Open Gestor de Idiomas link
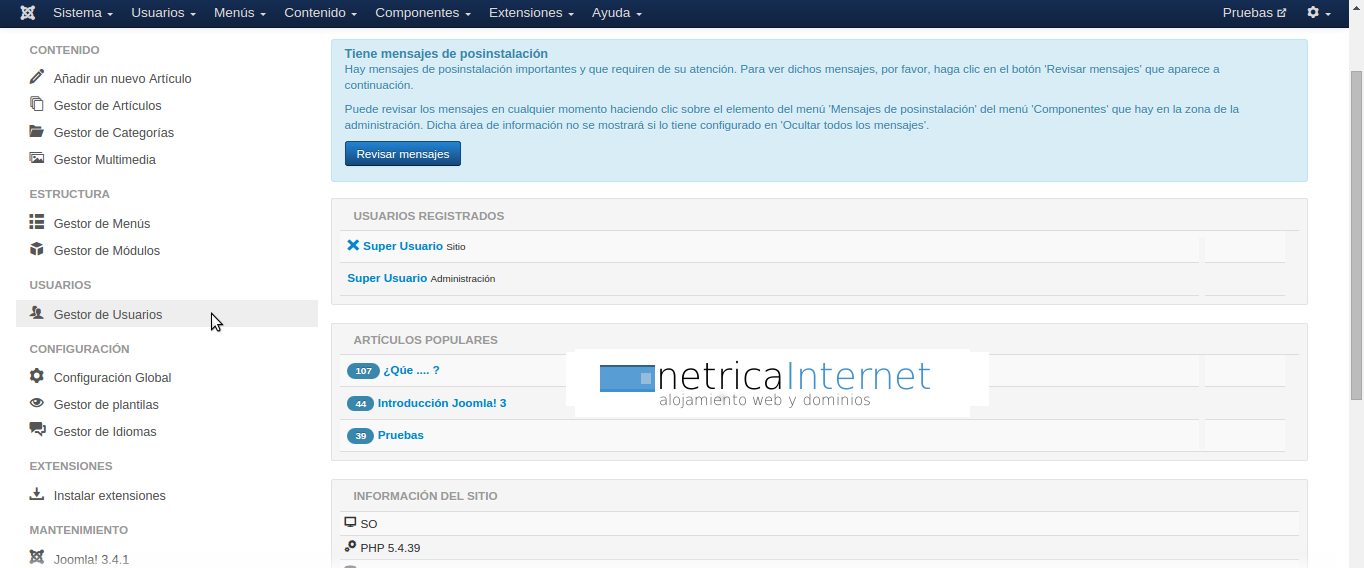Viewport: 1364px width, 568px height. (105, 431)
